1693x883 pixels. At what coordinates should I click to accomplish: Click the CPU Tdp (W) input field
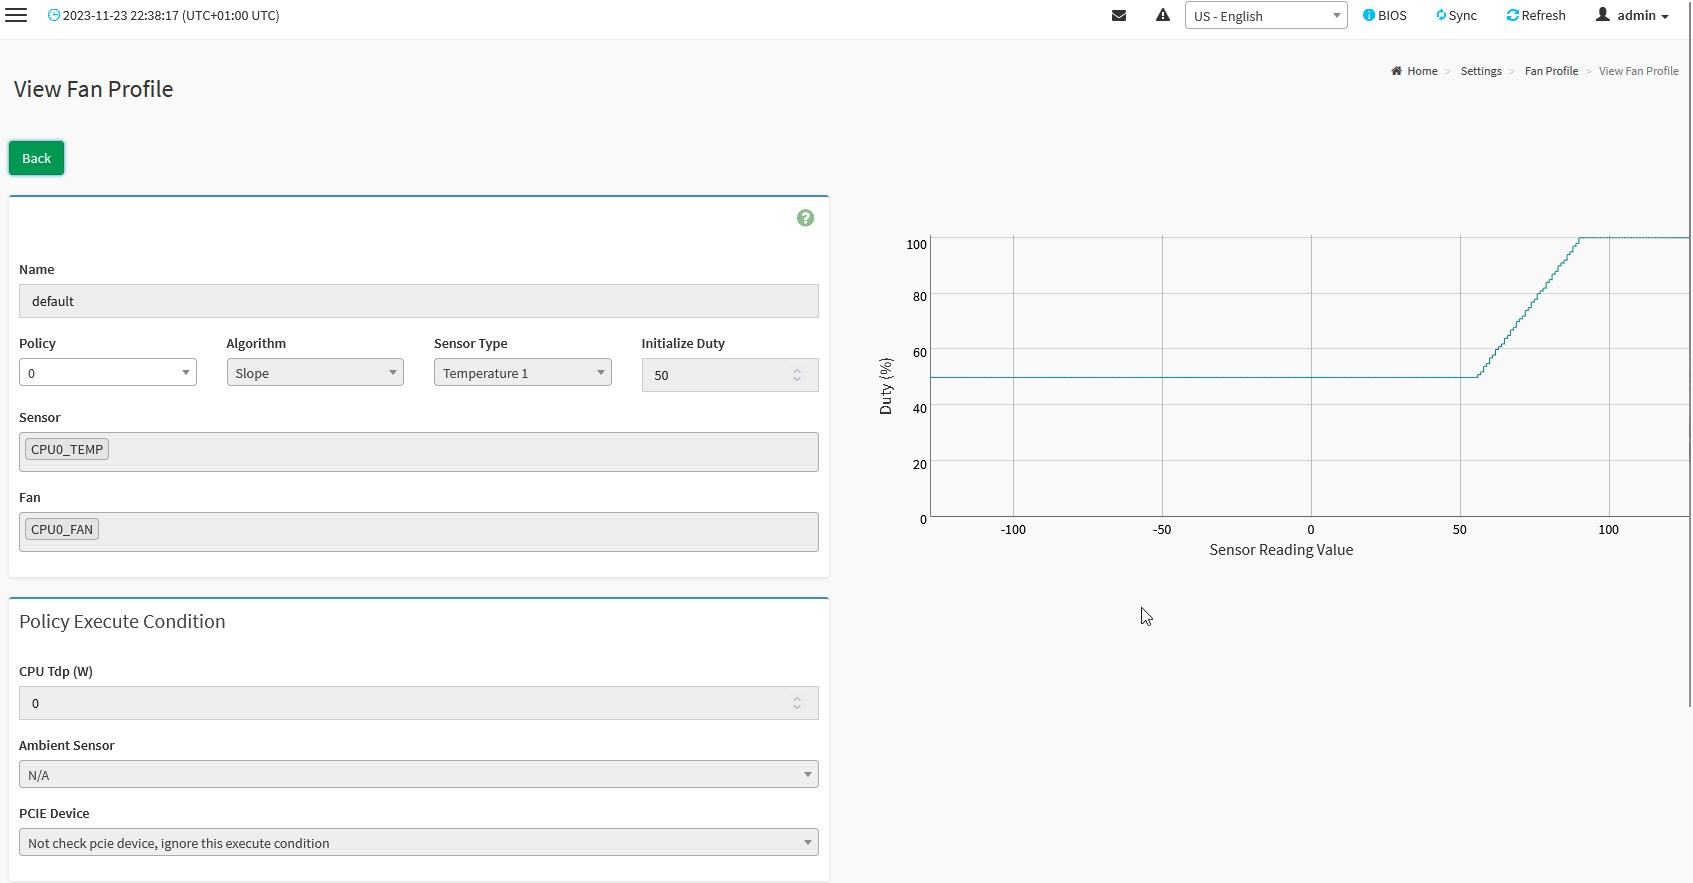400,703
